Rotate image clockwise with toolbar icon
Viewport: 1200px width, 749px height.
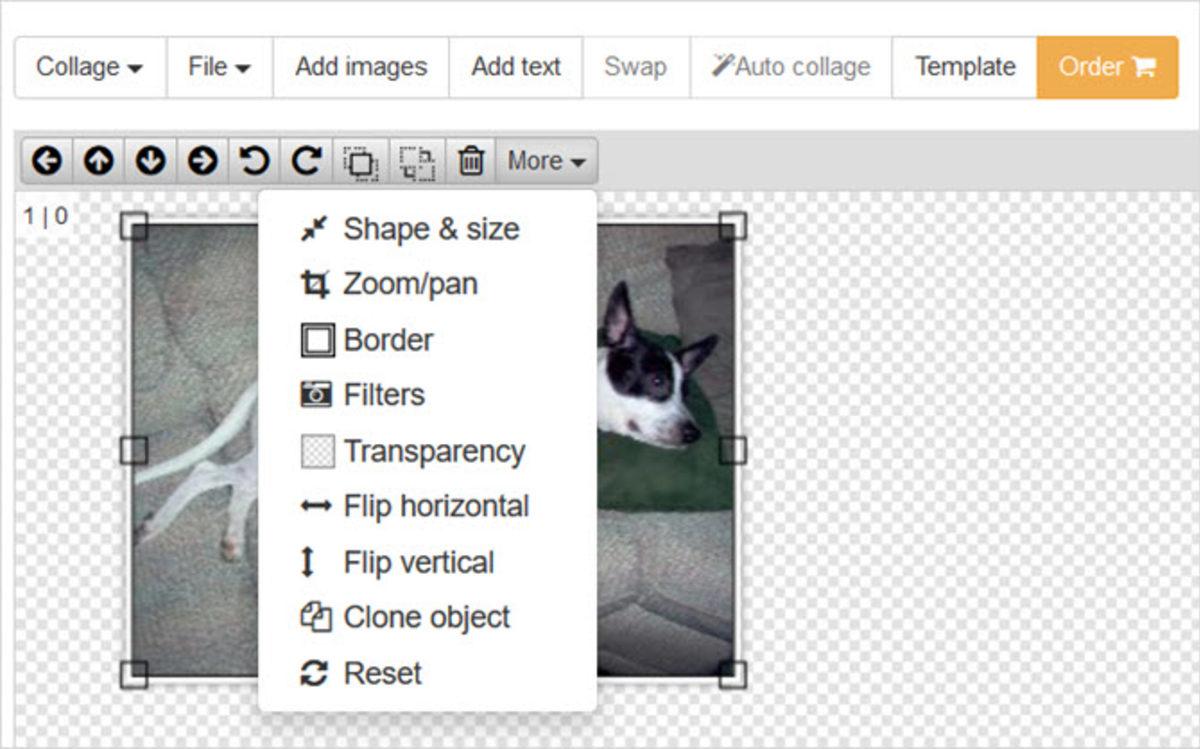click(307, 160)
